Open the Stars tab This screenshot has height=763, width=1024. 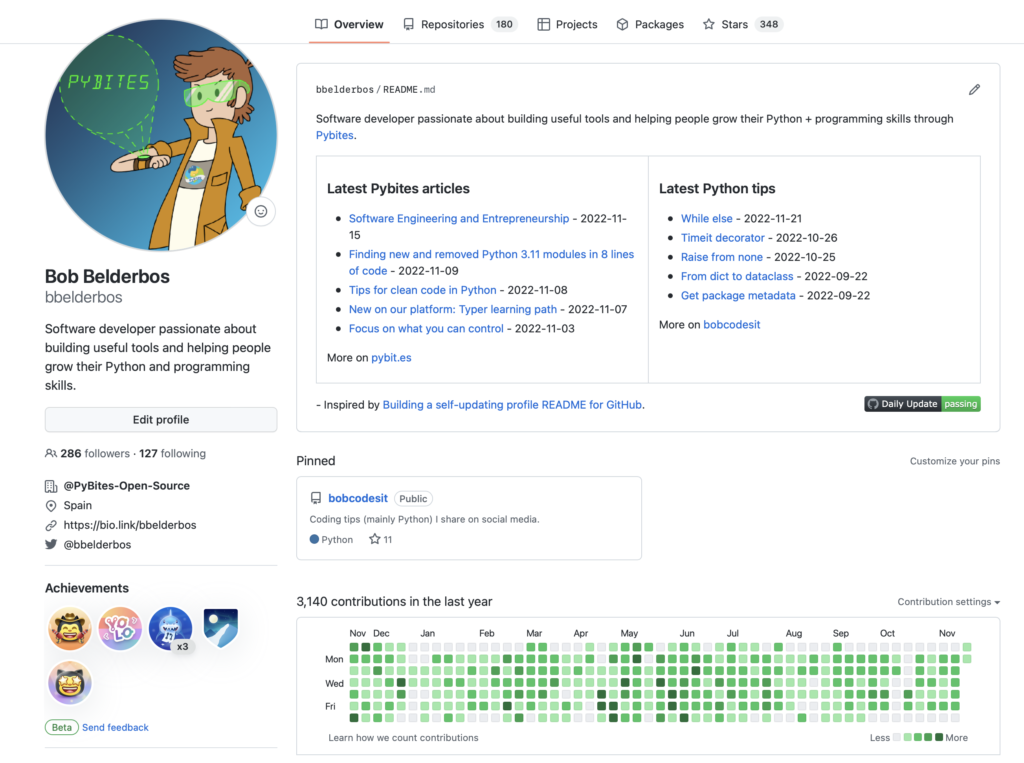point(741,24)
